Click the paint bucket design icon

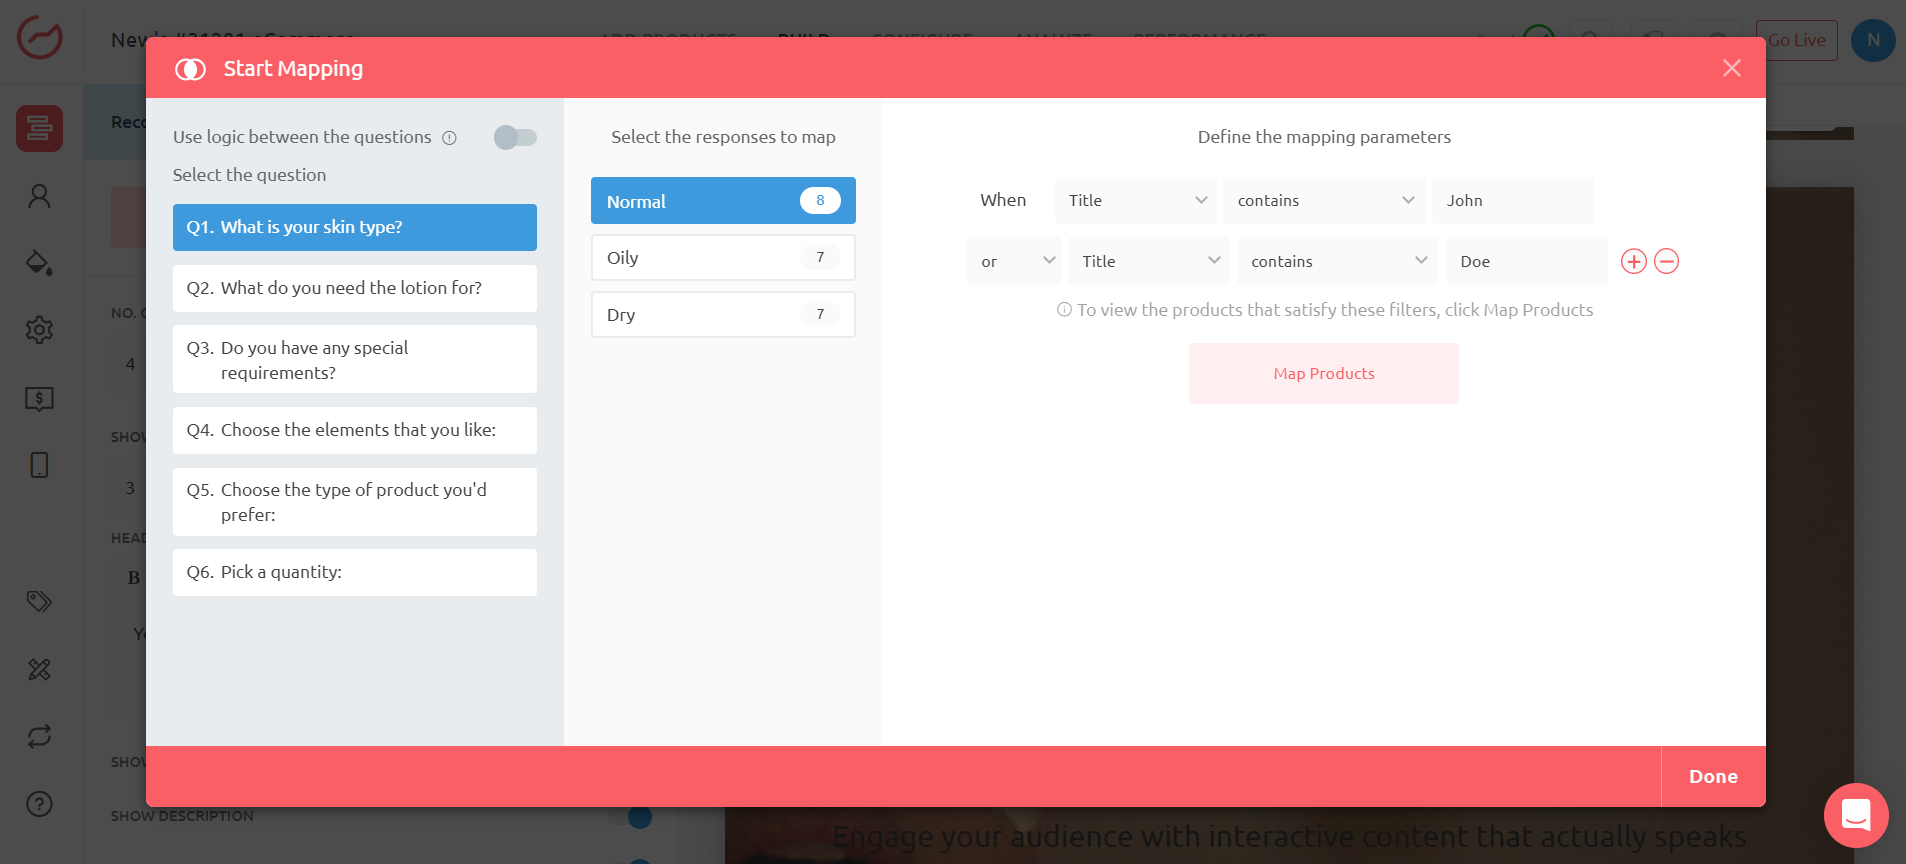(x=39, y=263)
